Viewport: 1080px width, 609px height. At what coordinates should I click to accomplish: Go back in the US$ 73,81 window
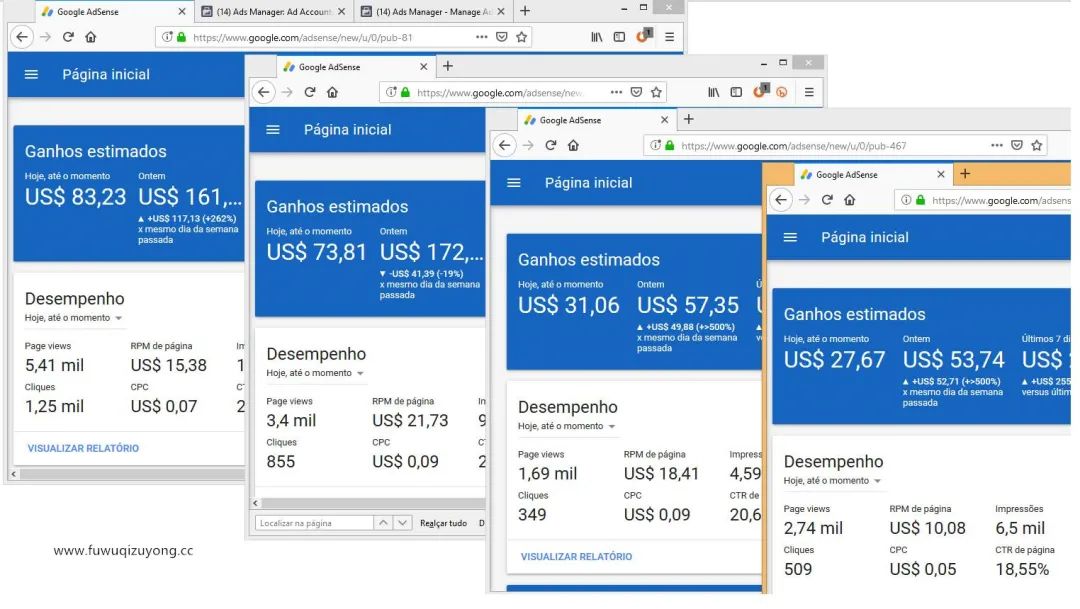click(263, 92)
